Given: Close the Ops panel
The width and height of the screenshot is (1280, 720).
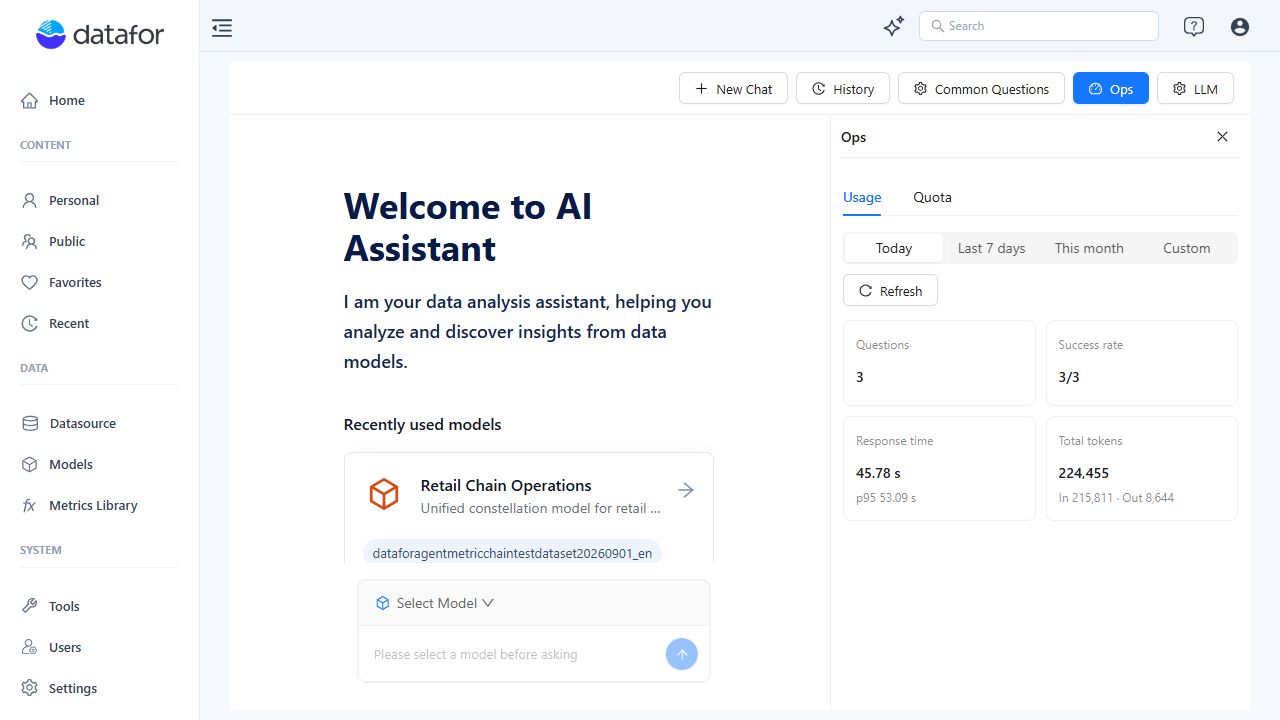Looking at the screenshot, I should [x=1222, y=137].
